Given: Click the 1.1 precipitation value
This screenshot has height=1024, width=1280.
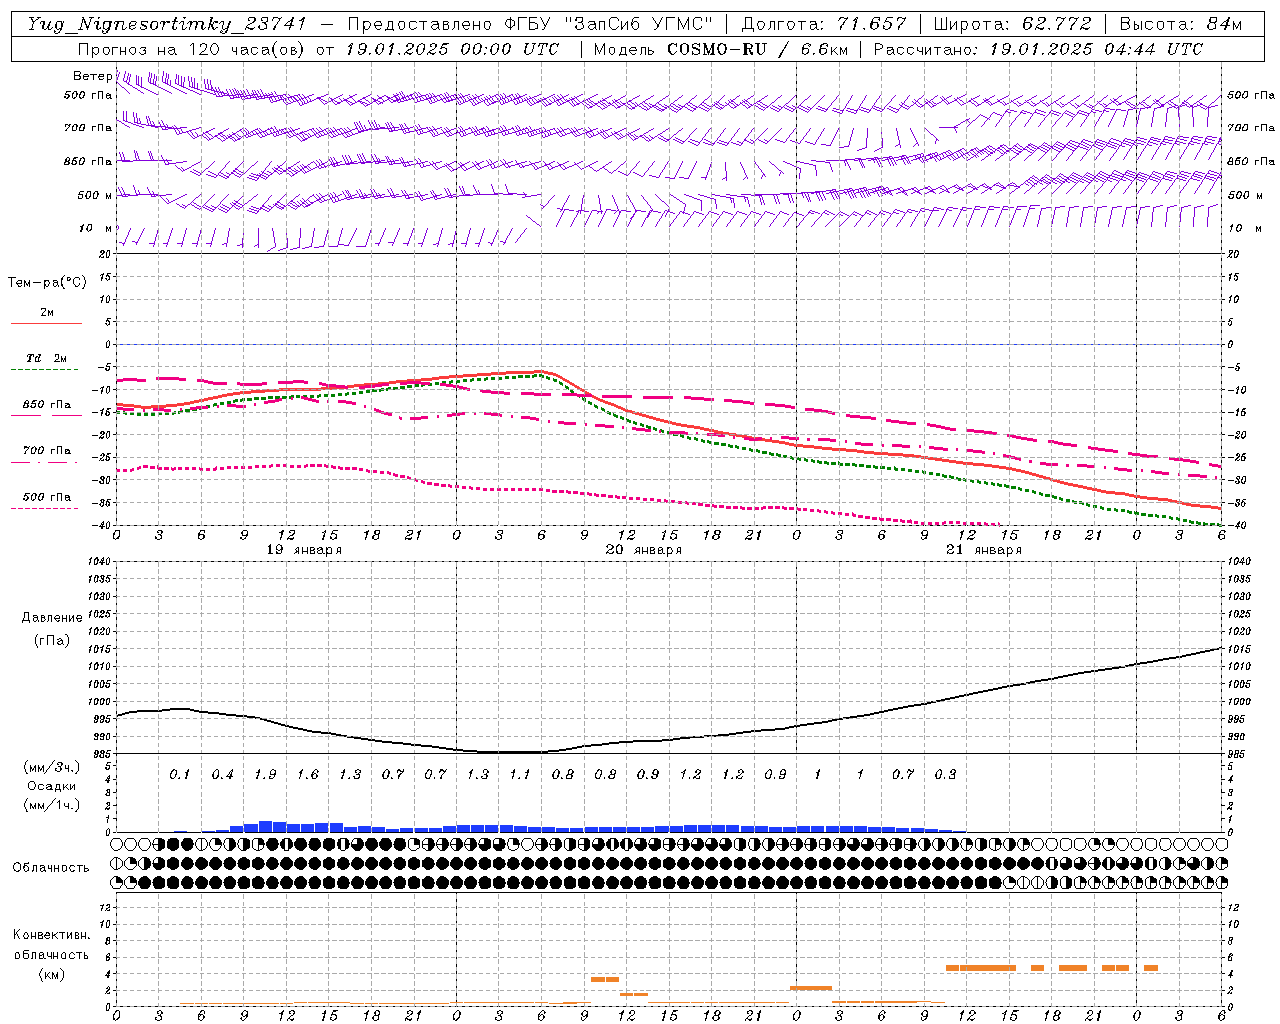Looking at the screenshot, I should coord(520,774).
